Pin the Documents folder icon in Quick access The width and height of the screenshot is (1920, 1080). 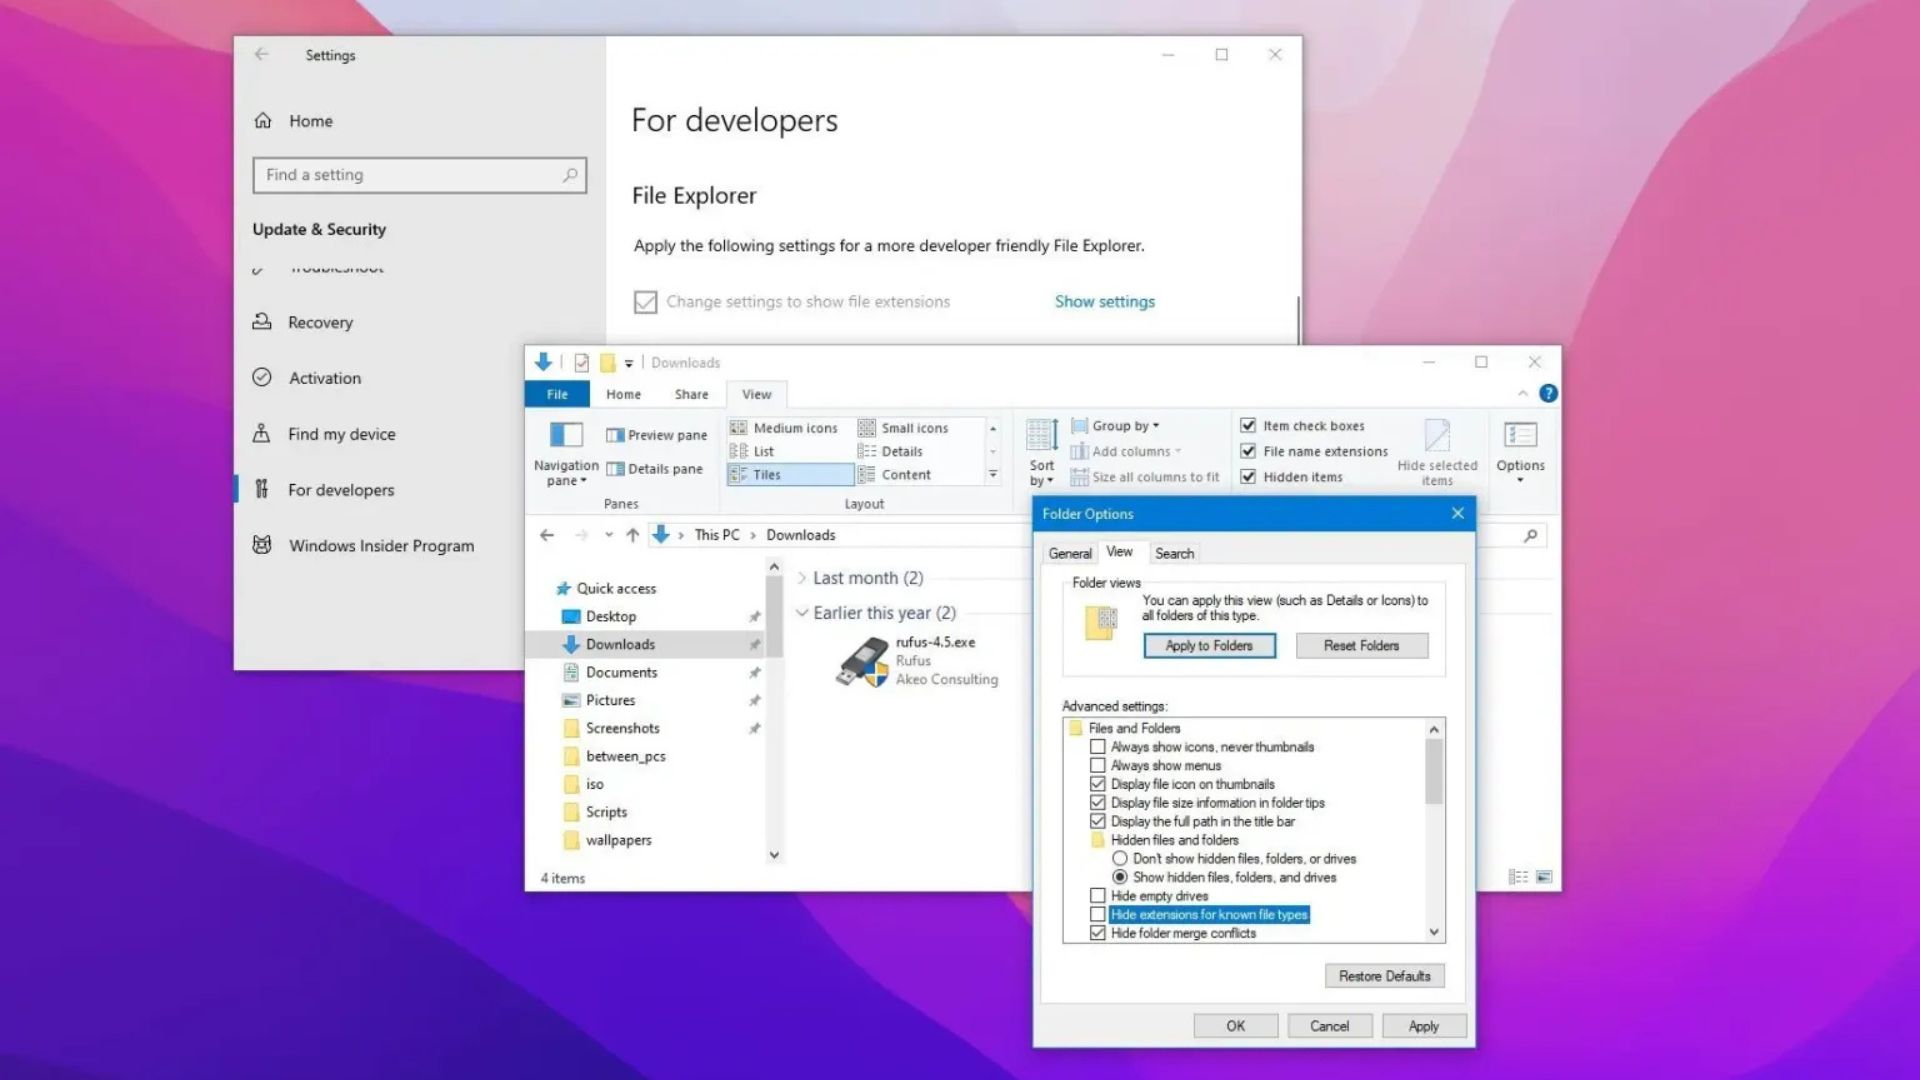click(x=754, y=672)
